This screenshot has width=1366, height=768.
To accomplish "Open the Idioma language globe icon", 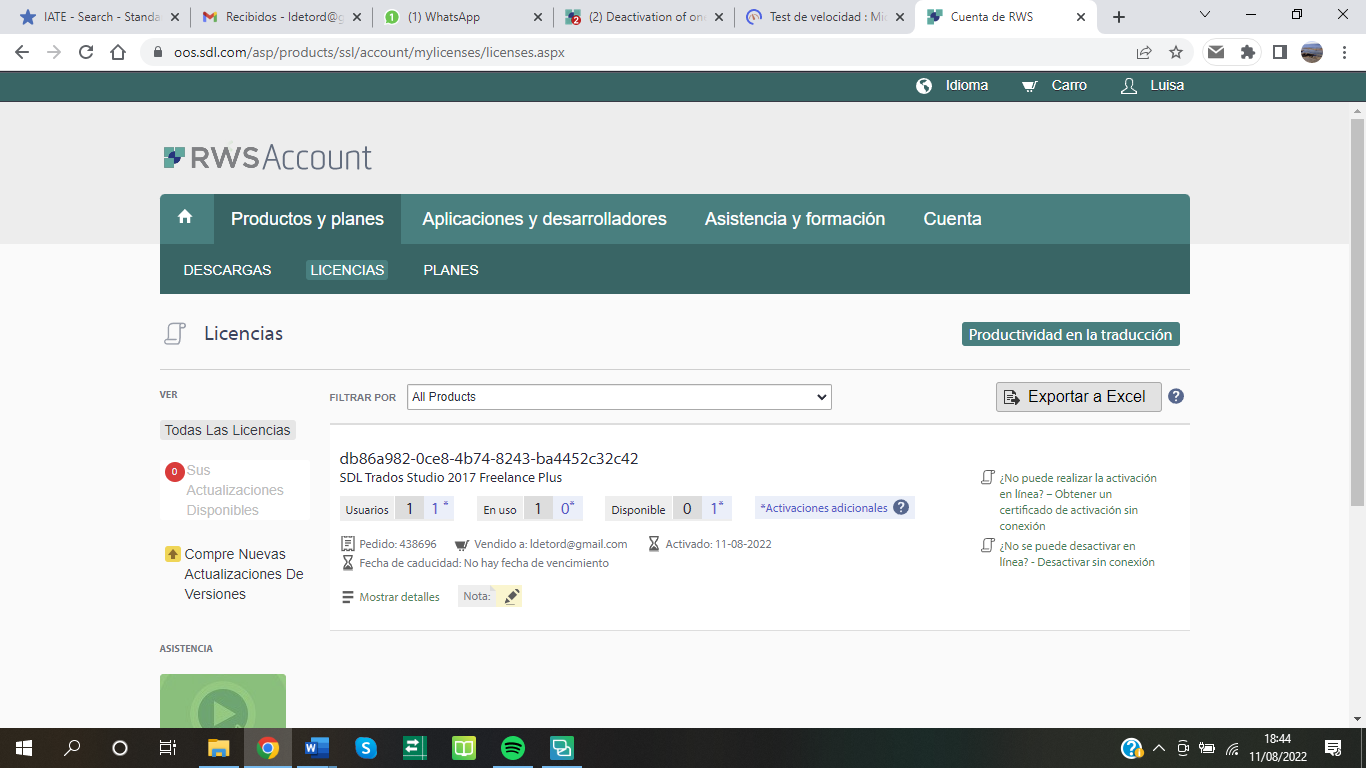I will 926,86.
